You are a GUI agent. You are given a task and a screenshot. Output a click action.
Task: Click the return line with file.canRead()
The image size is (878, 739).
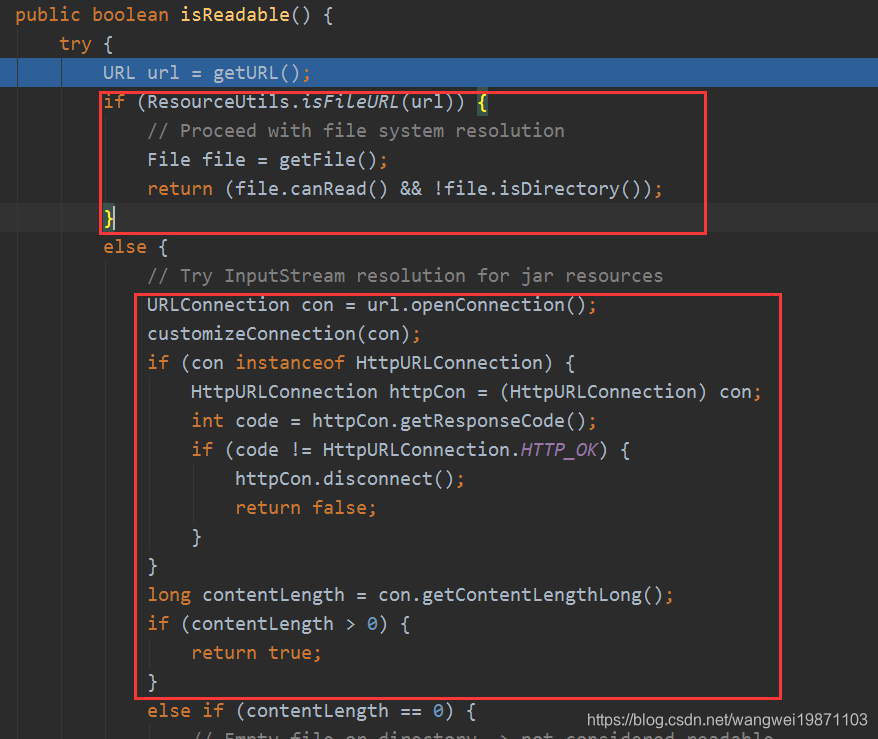[x=404, y=189]
